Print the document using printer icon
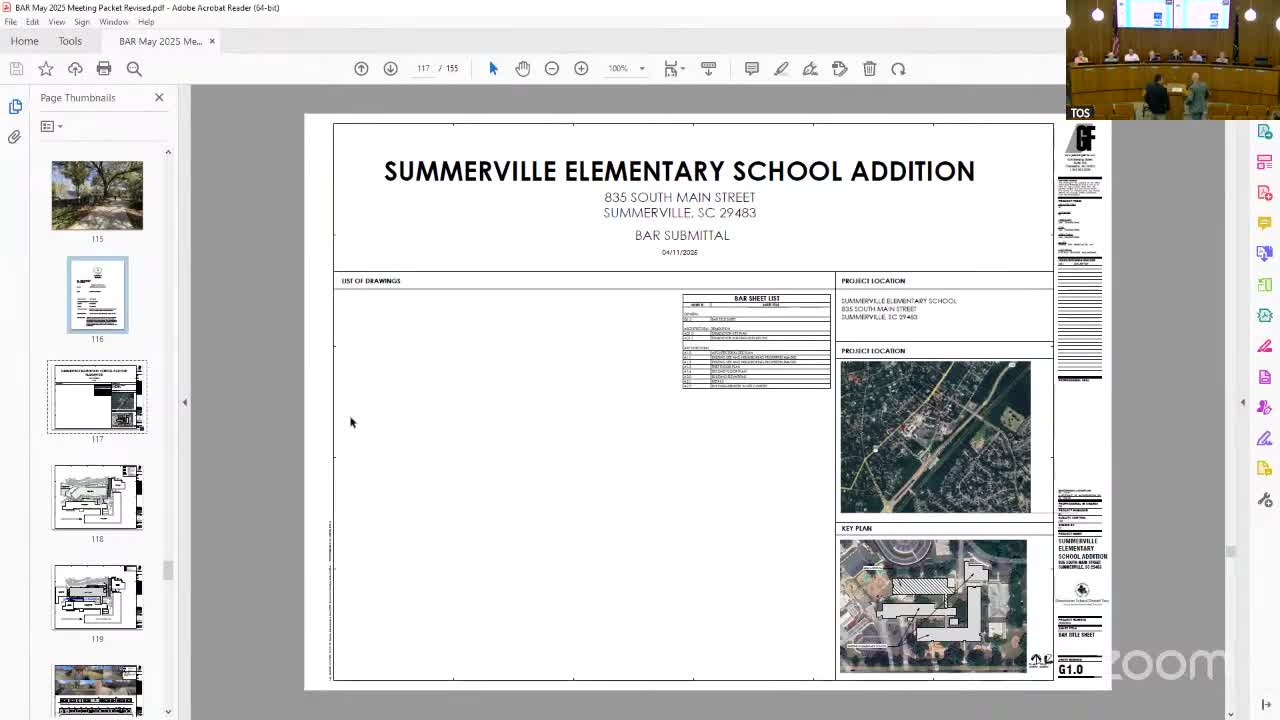The height and width of the screenshot is (720, 1280). [104, 68]
